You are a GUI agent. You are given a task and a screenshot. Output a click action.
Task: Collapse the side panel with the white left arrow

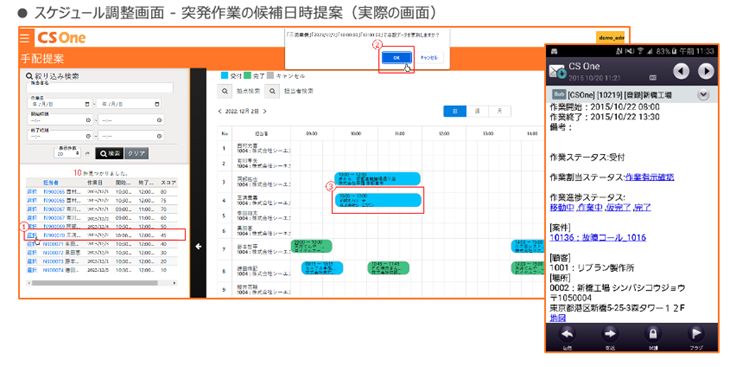pyautogui.click(x=198, y=246)
